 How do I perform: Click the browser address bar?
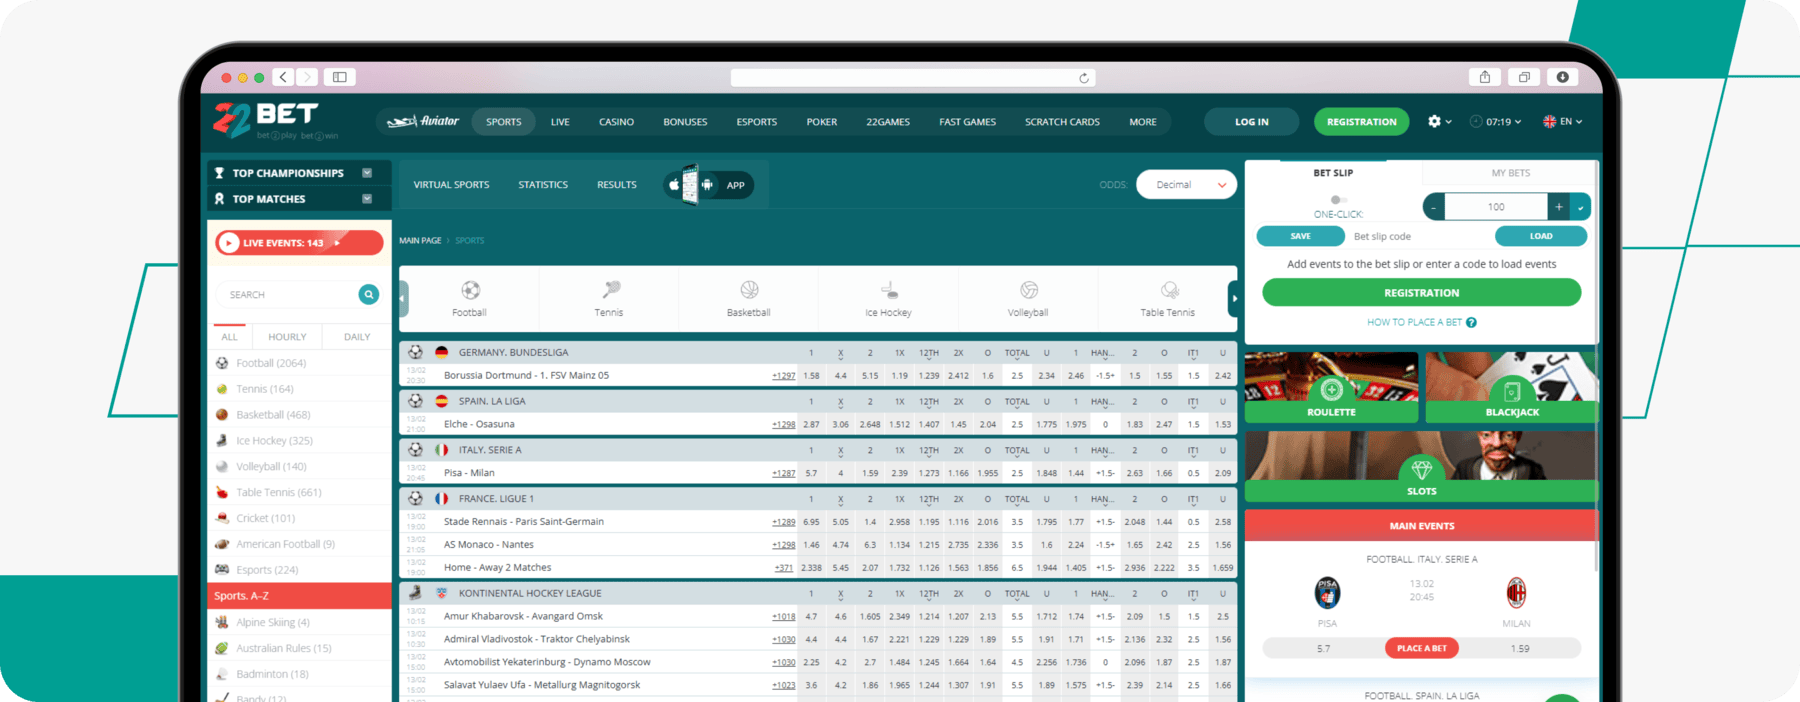pyautogui.click(x=912, y=78)
